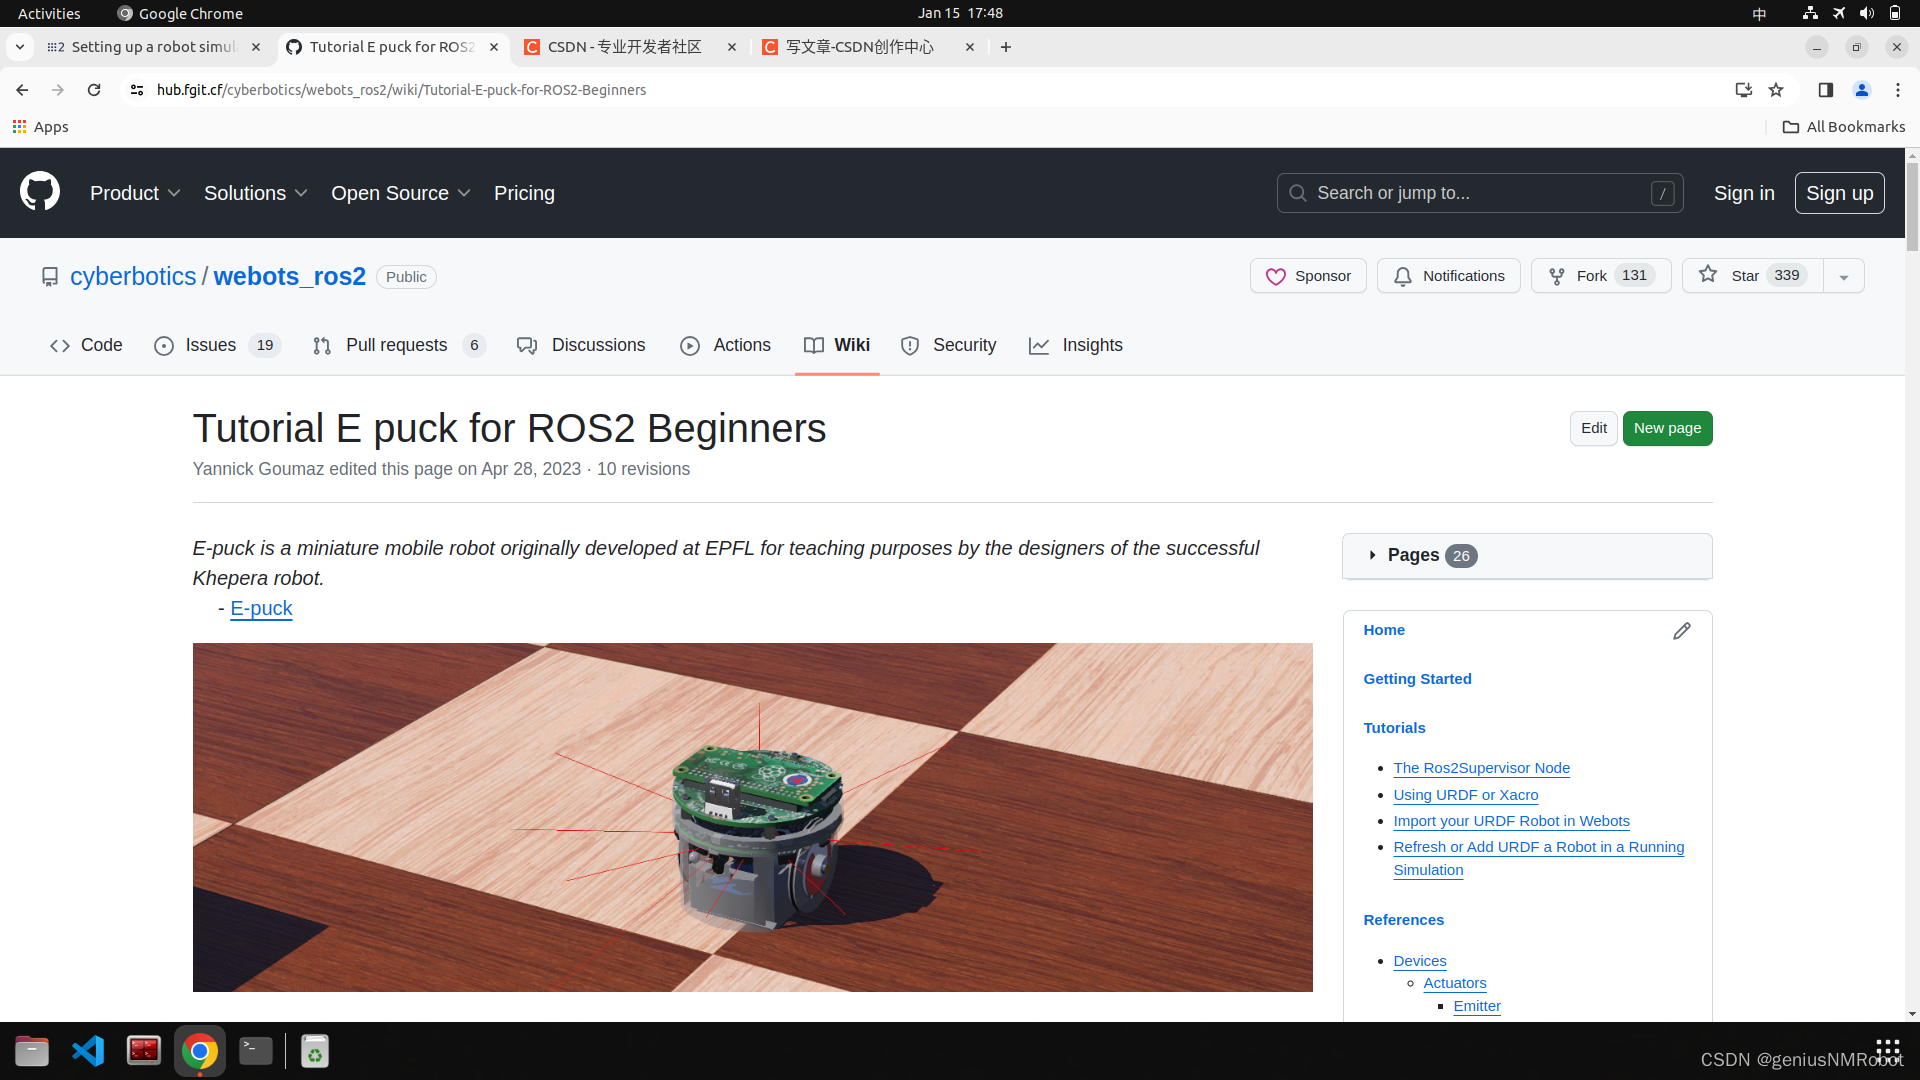The width and height of the screenshot is (1920, 1080).
Task: Click the pencil icon next to Home
Action: tap(1682, 630)
